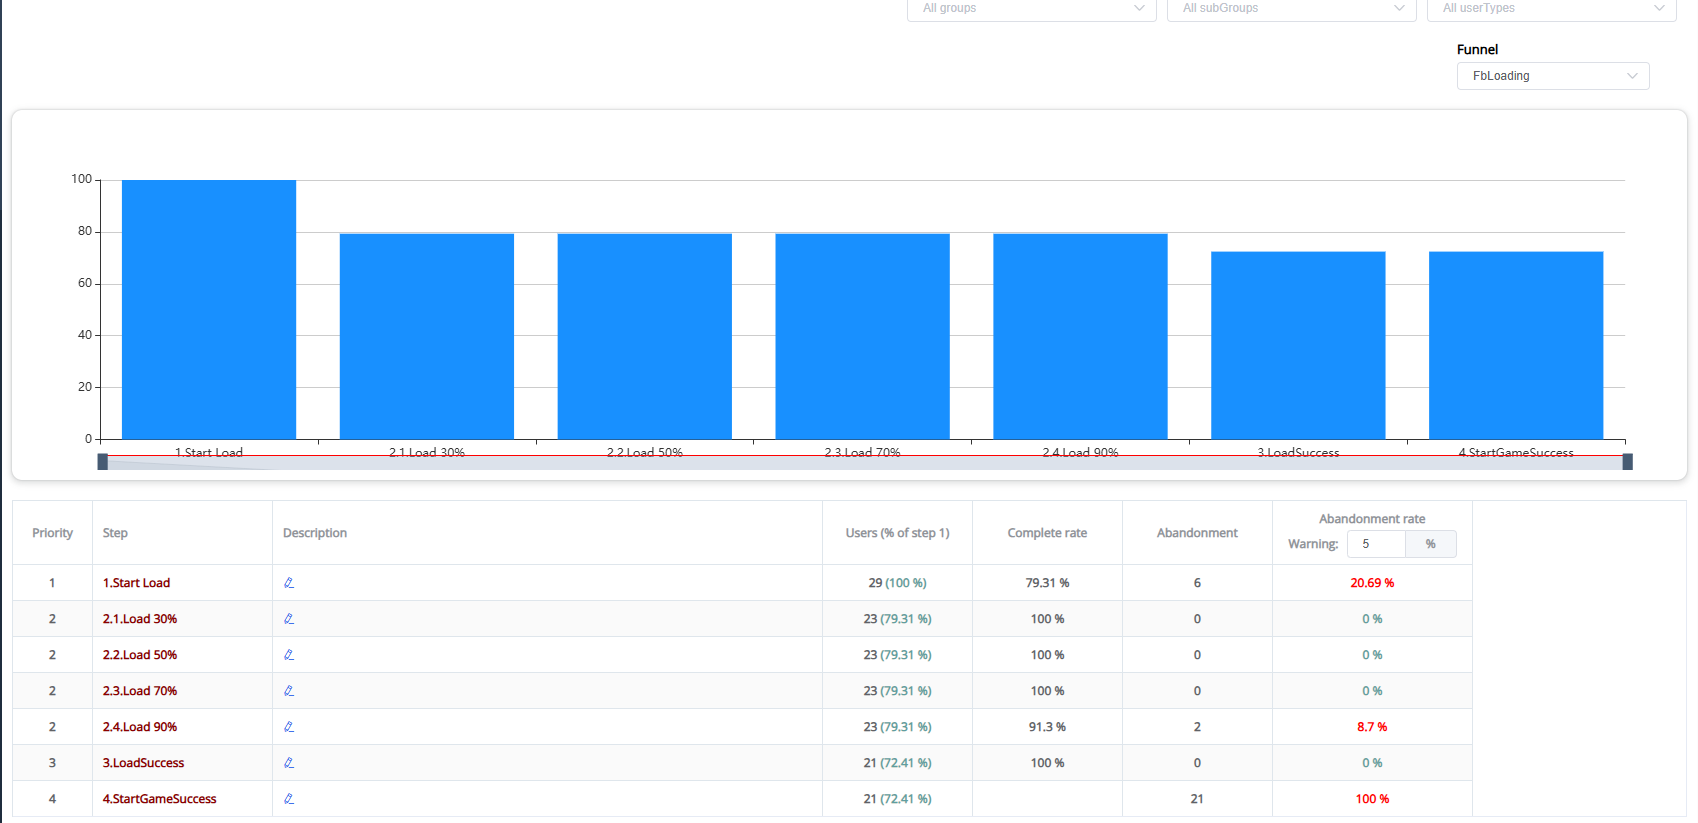
Task: Edit description for 2.2.Load 50% step
Action: click(289, 655)
